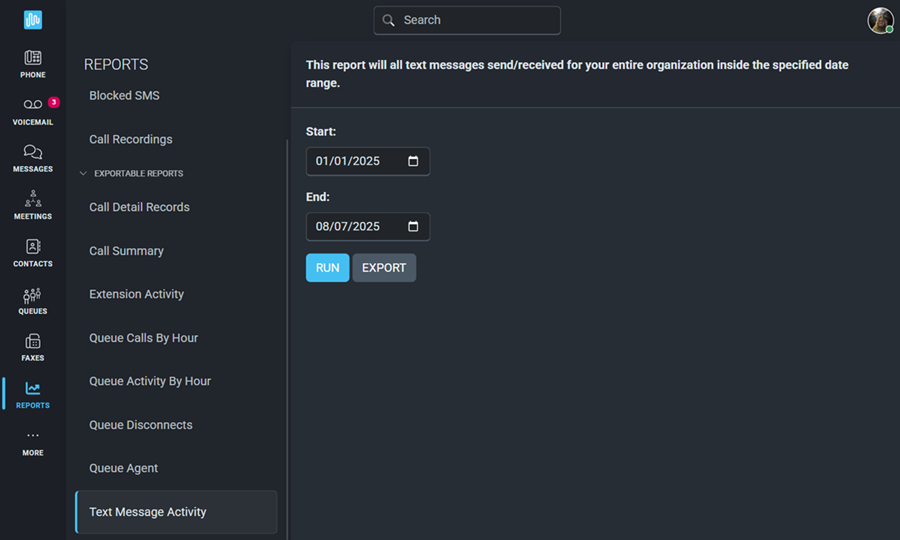Image resolution: width=900 pixels, height=540 pixels.
Task: Click the app logo at top left
Action: 33,20
